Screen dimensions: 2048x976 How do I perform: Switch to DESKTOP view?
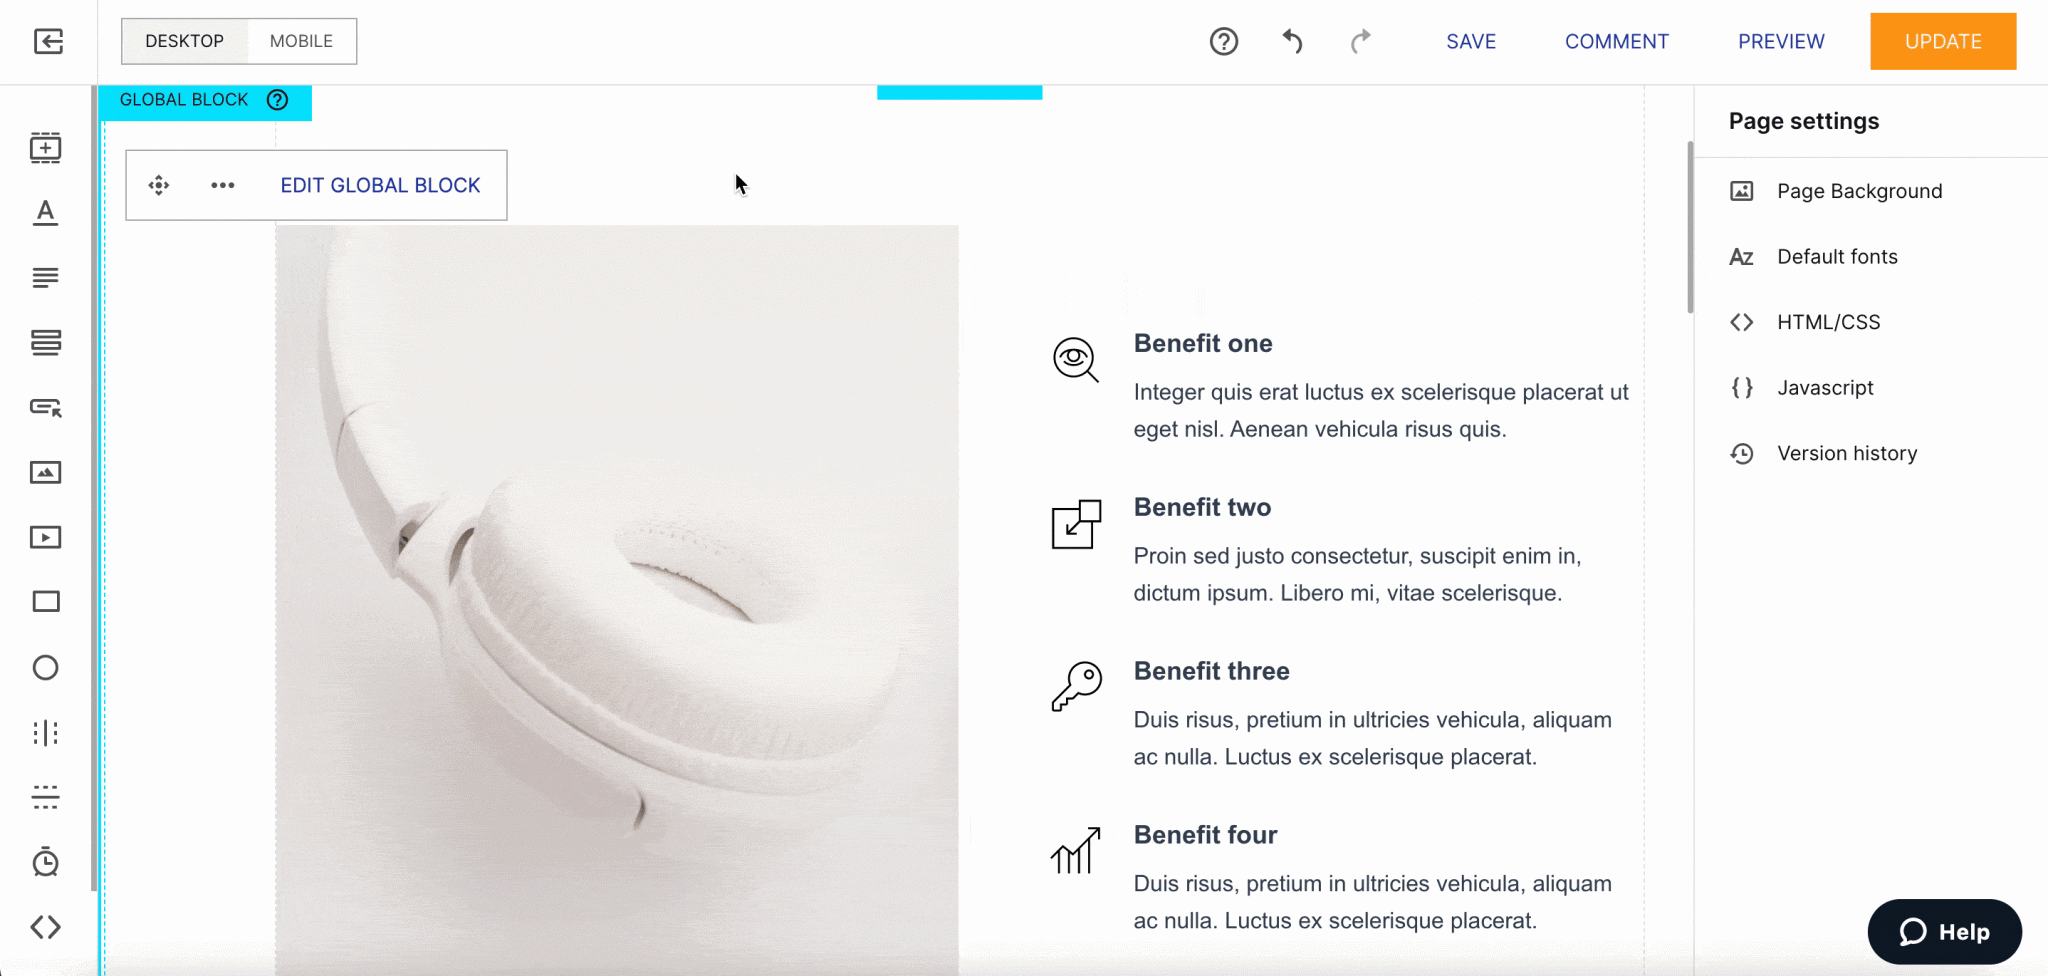pos(185,41)
